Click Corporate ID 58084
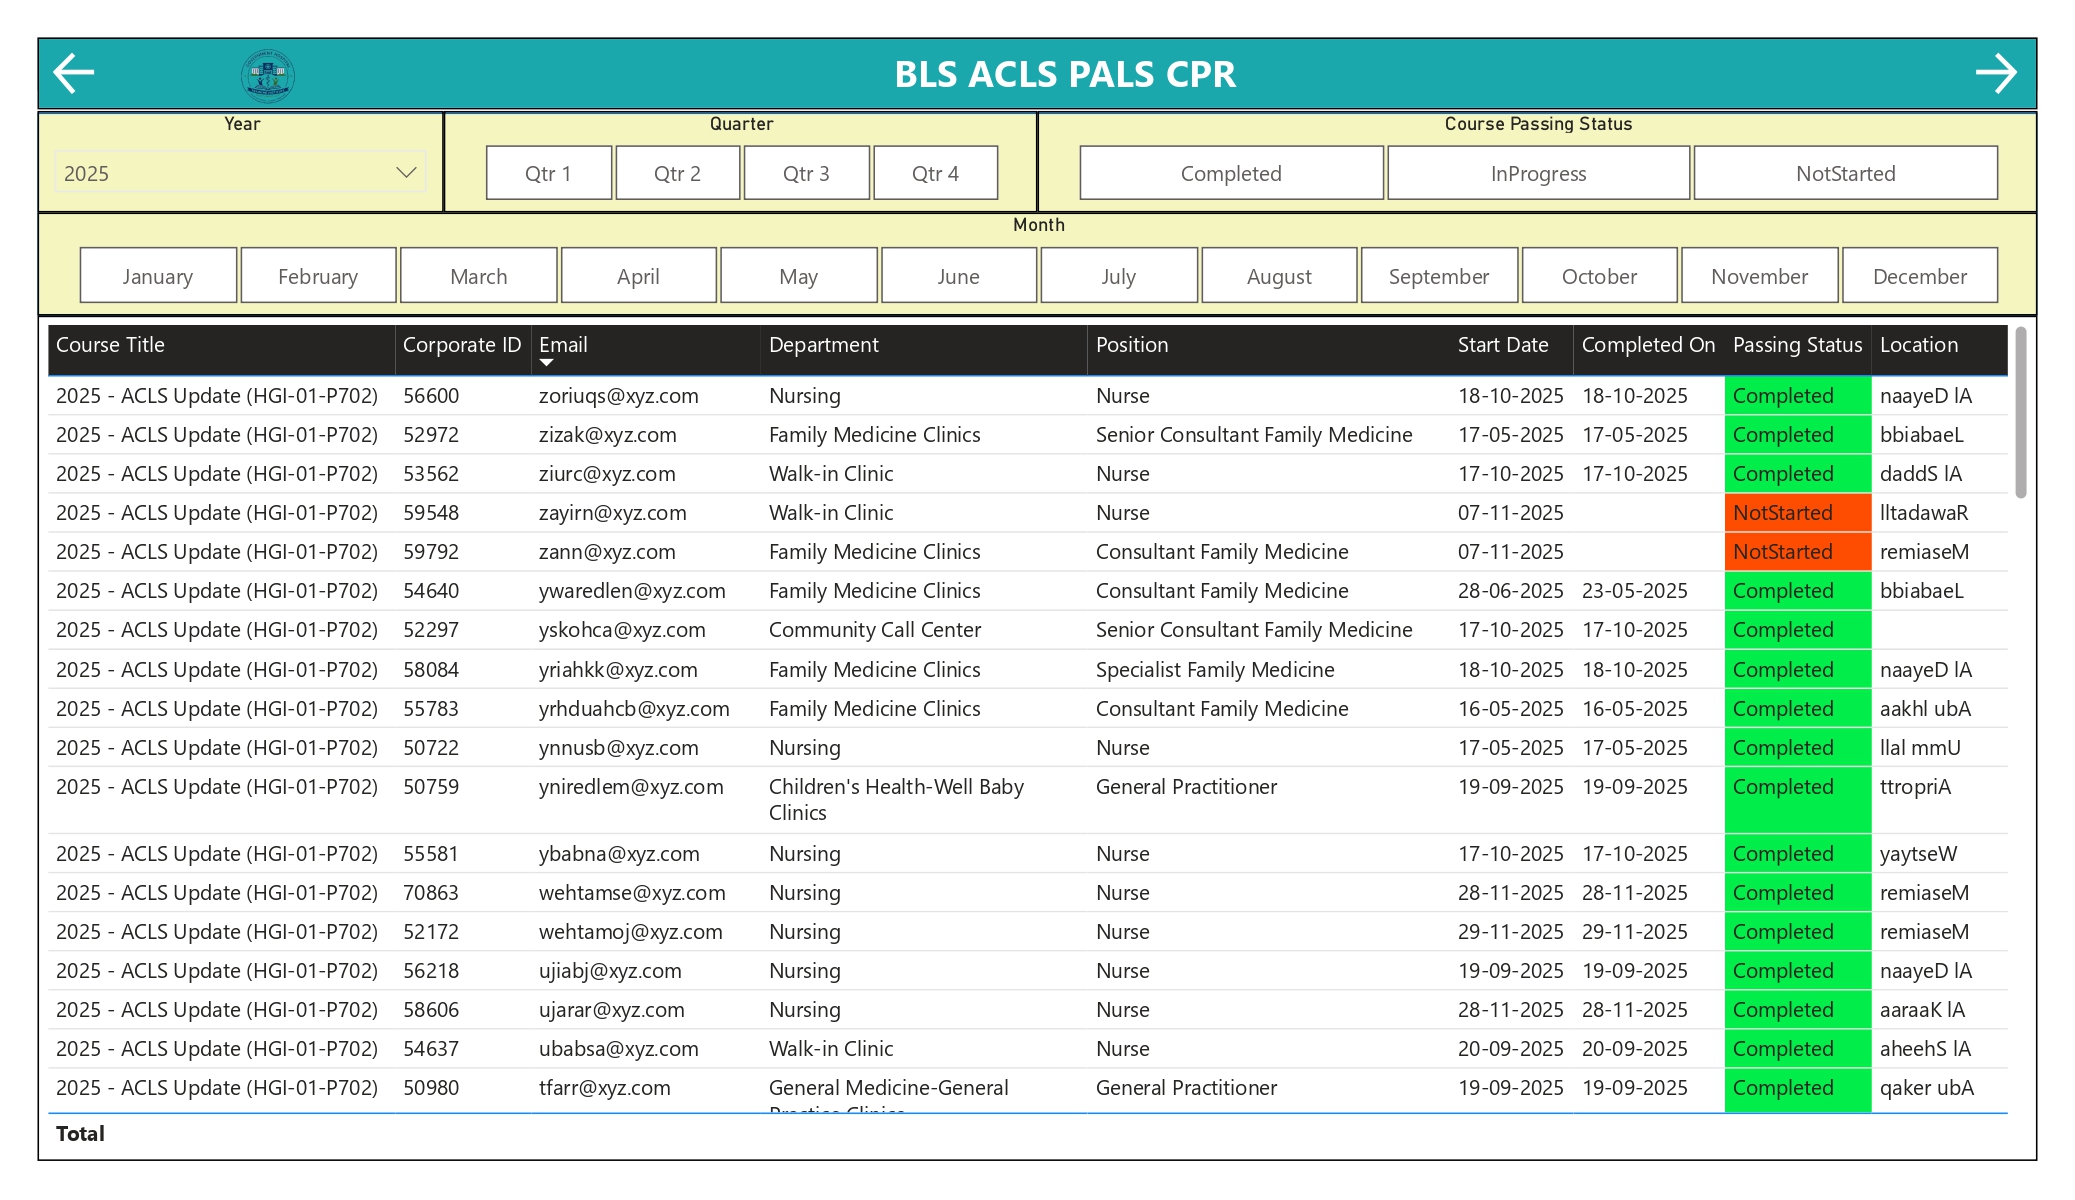The width and height of the screenshot is (2075, 1200). click(x=431, y=670)
